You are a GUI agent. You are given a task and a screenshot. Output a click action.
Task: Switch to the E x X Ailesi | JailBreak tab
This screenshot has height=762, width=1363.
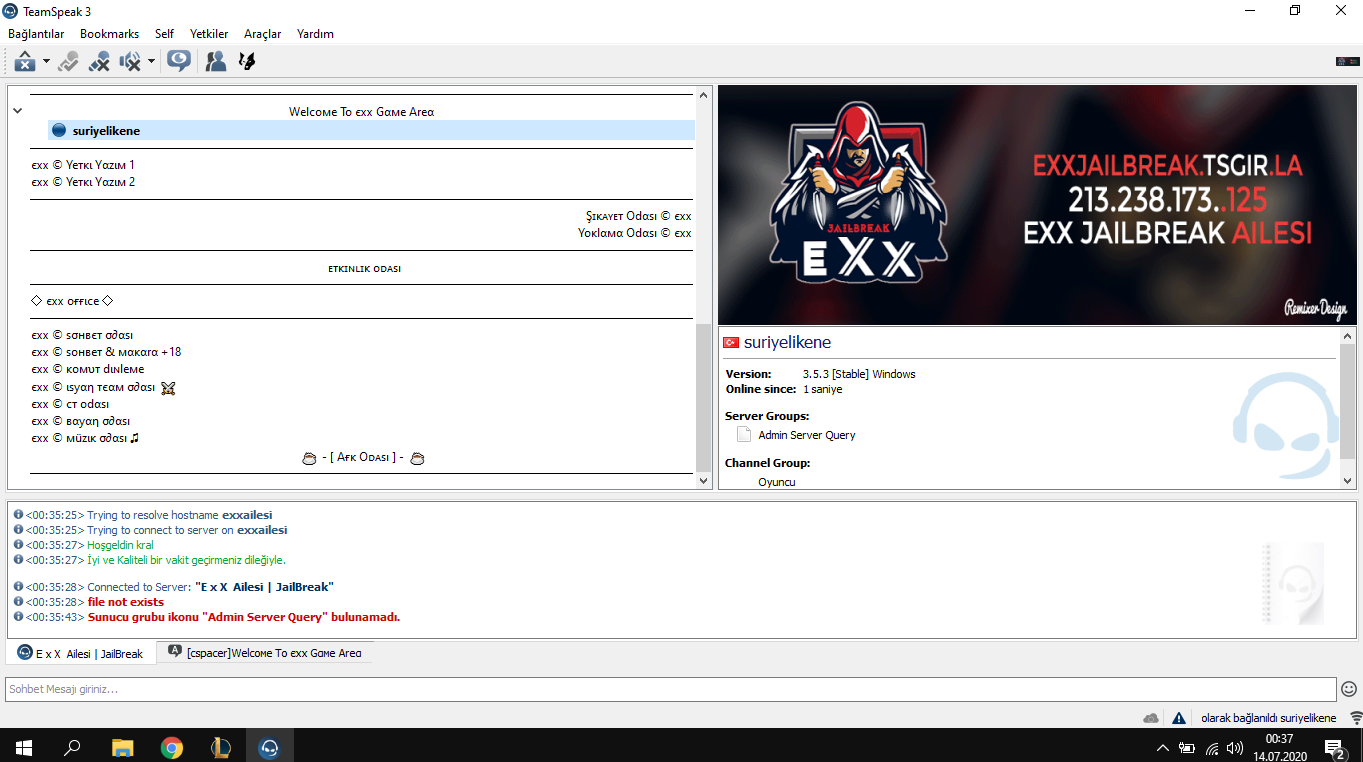[x=81, y=653]
